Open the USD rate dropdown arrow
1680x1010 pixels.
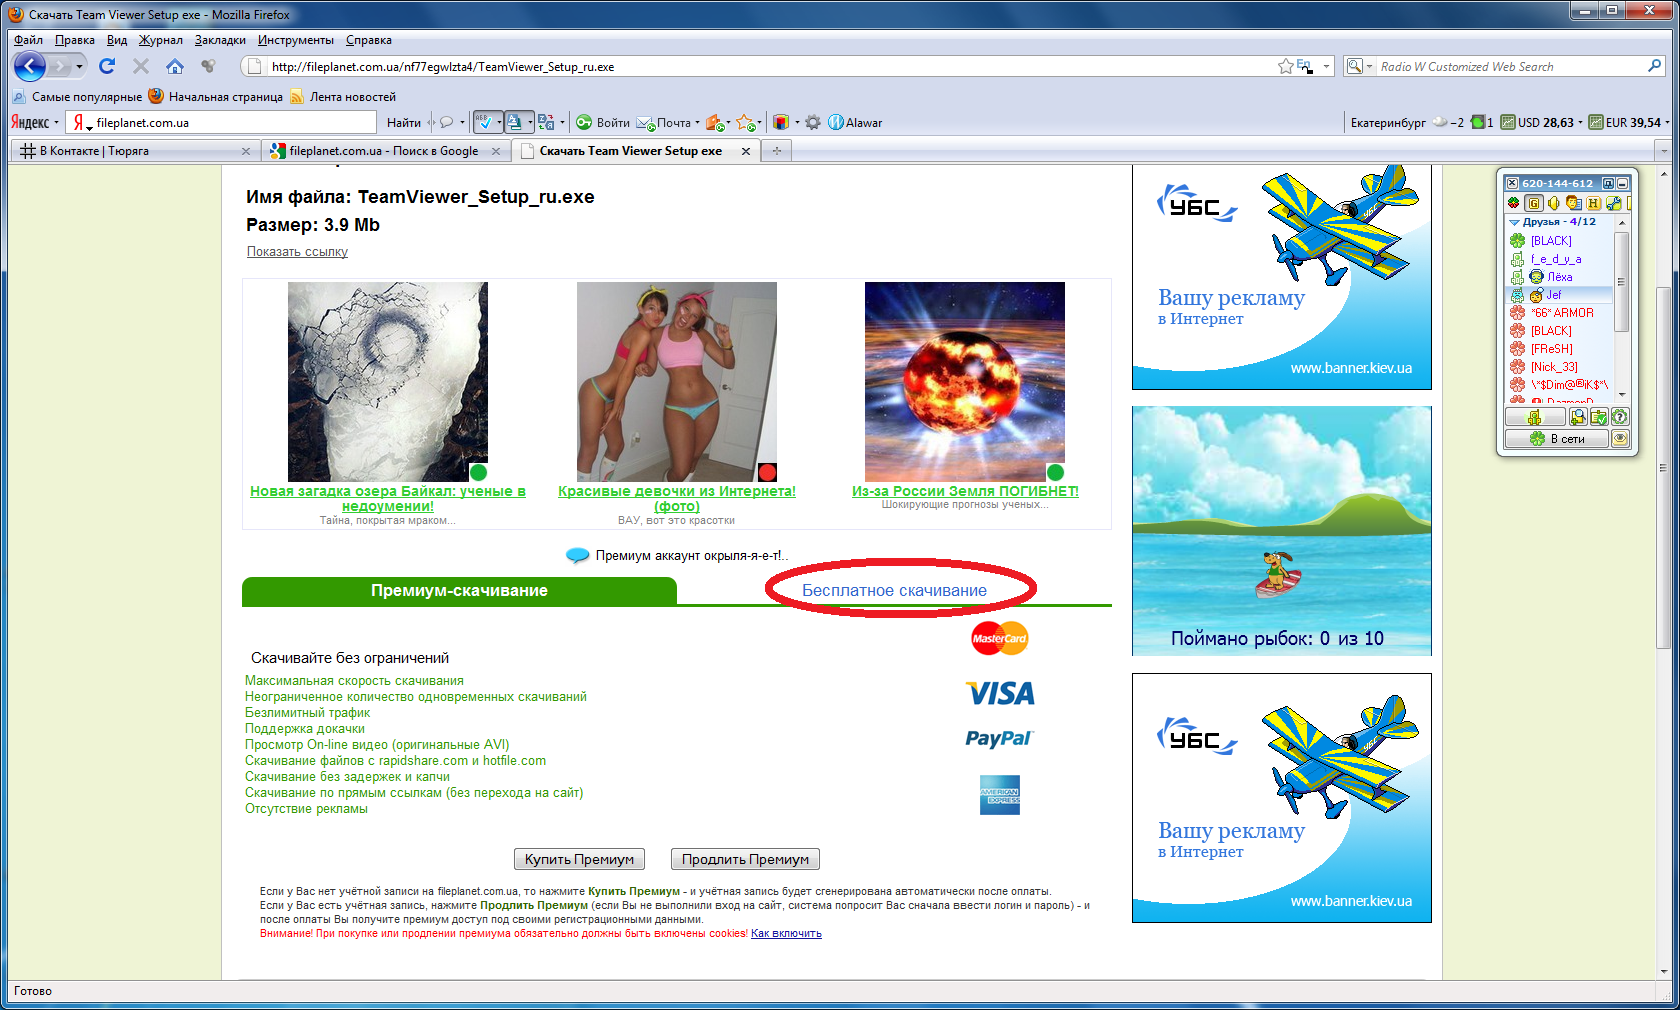(1580, 123)
